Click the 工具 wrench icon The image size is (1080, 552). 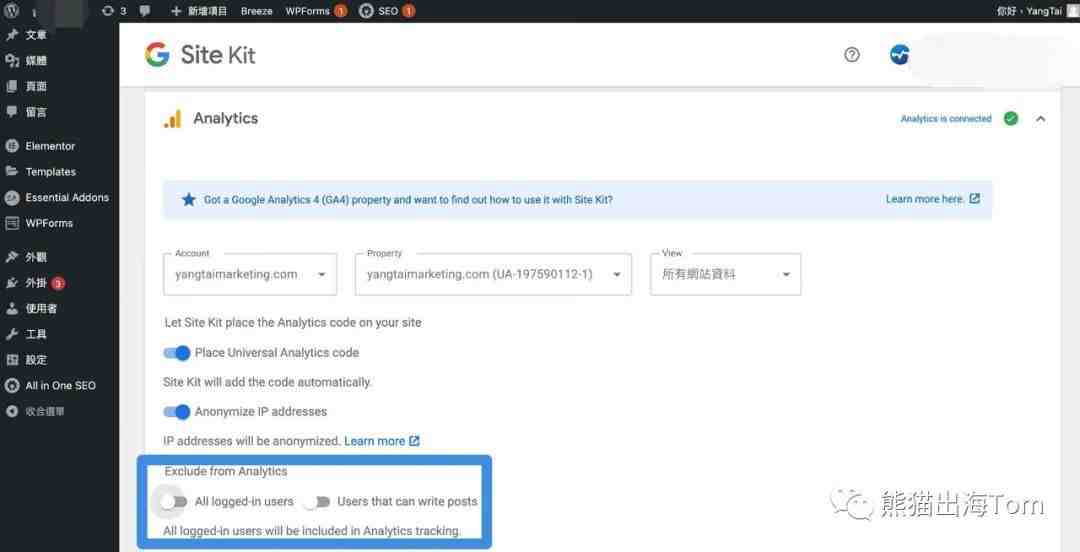coord(12,334)
